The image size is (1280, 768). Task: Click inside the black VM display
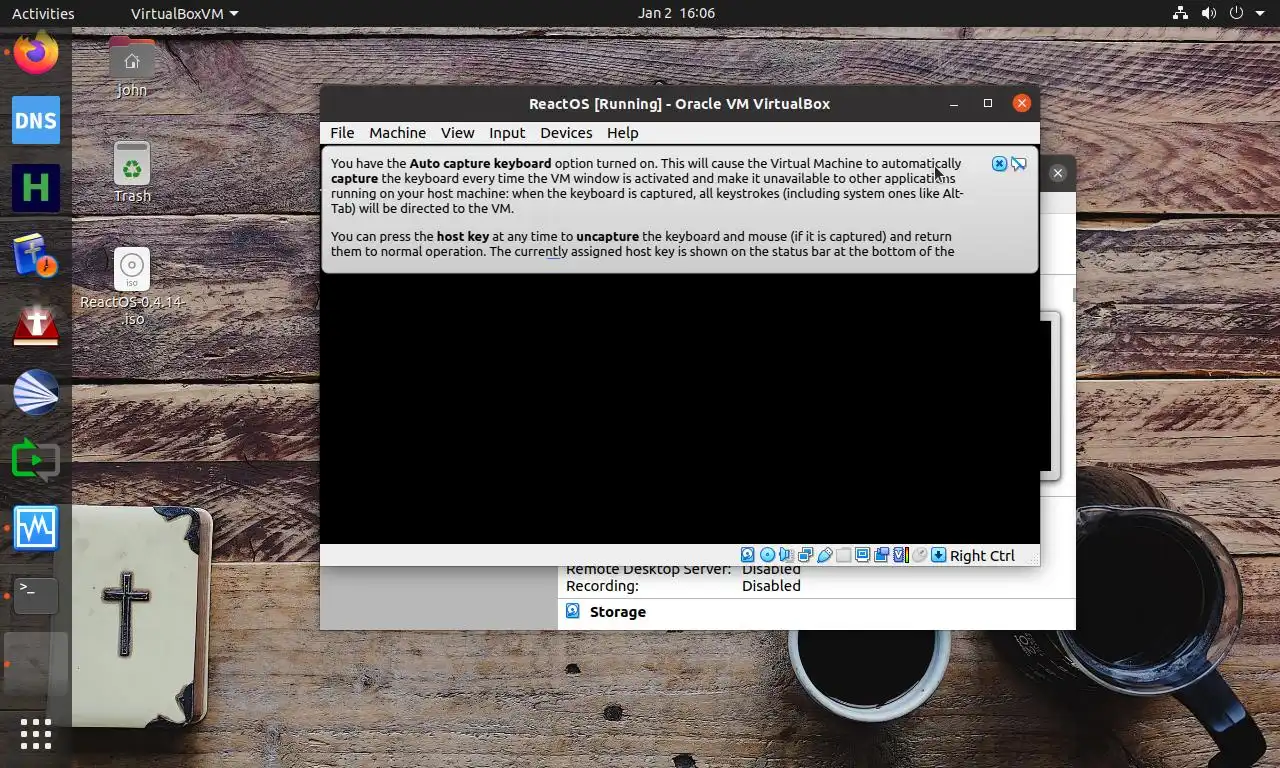coord(680,410)
